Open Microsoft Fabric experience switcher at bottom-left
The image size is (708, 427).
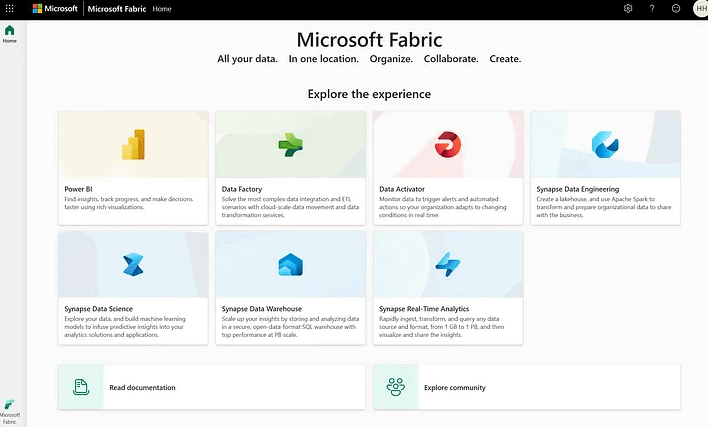(x=10, y=409)
